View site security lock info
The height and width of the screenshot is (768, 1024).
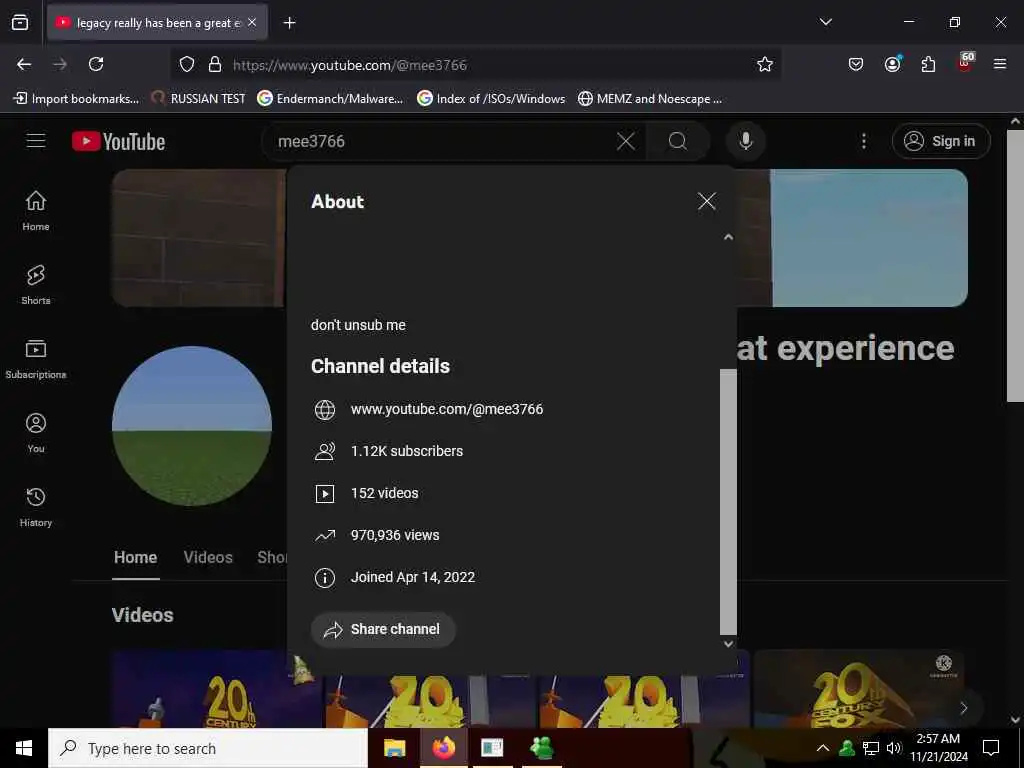point(215,64)
